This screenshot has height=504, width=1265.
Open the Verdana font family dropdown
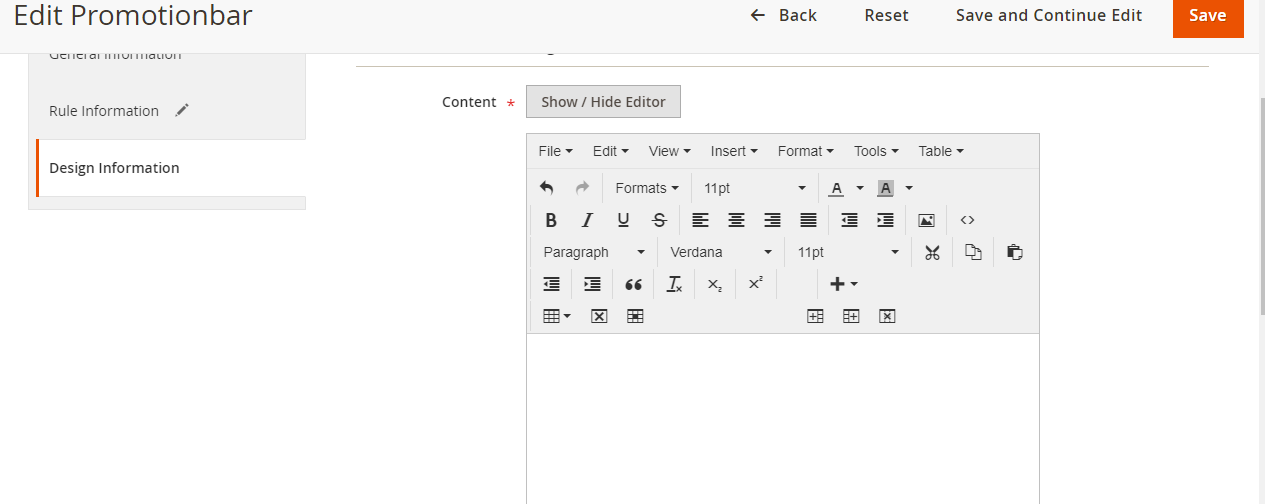coord(720,252)
